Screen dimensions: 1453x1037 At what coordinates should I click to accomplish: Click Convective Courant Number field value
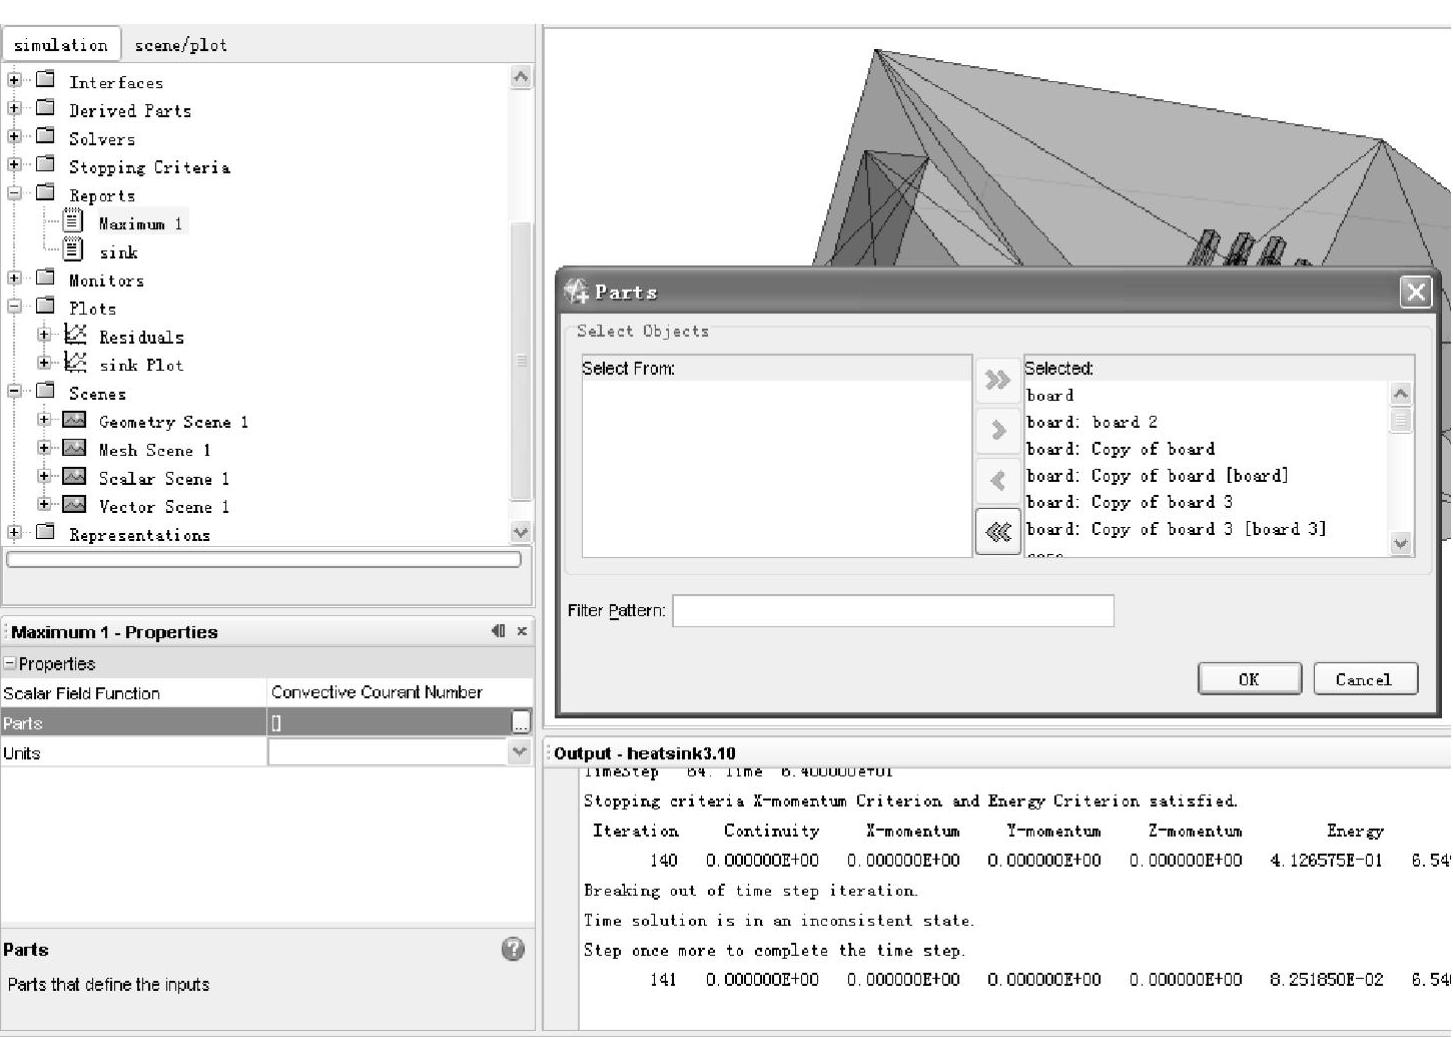tap(400, 692)
